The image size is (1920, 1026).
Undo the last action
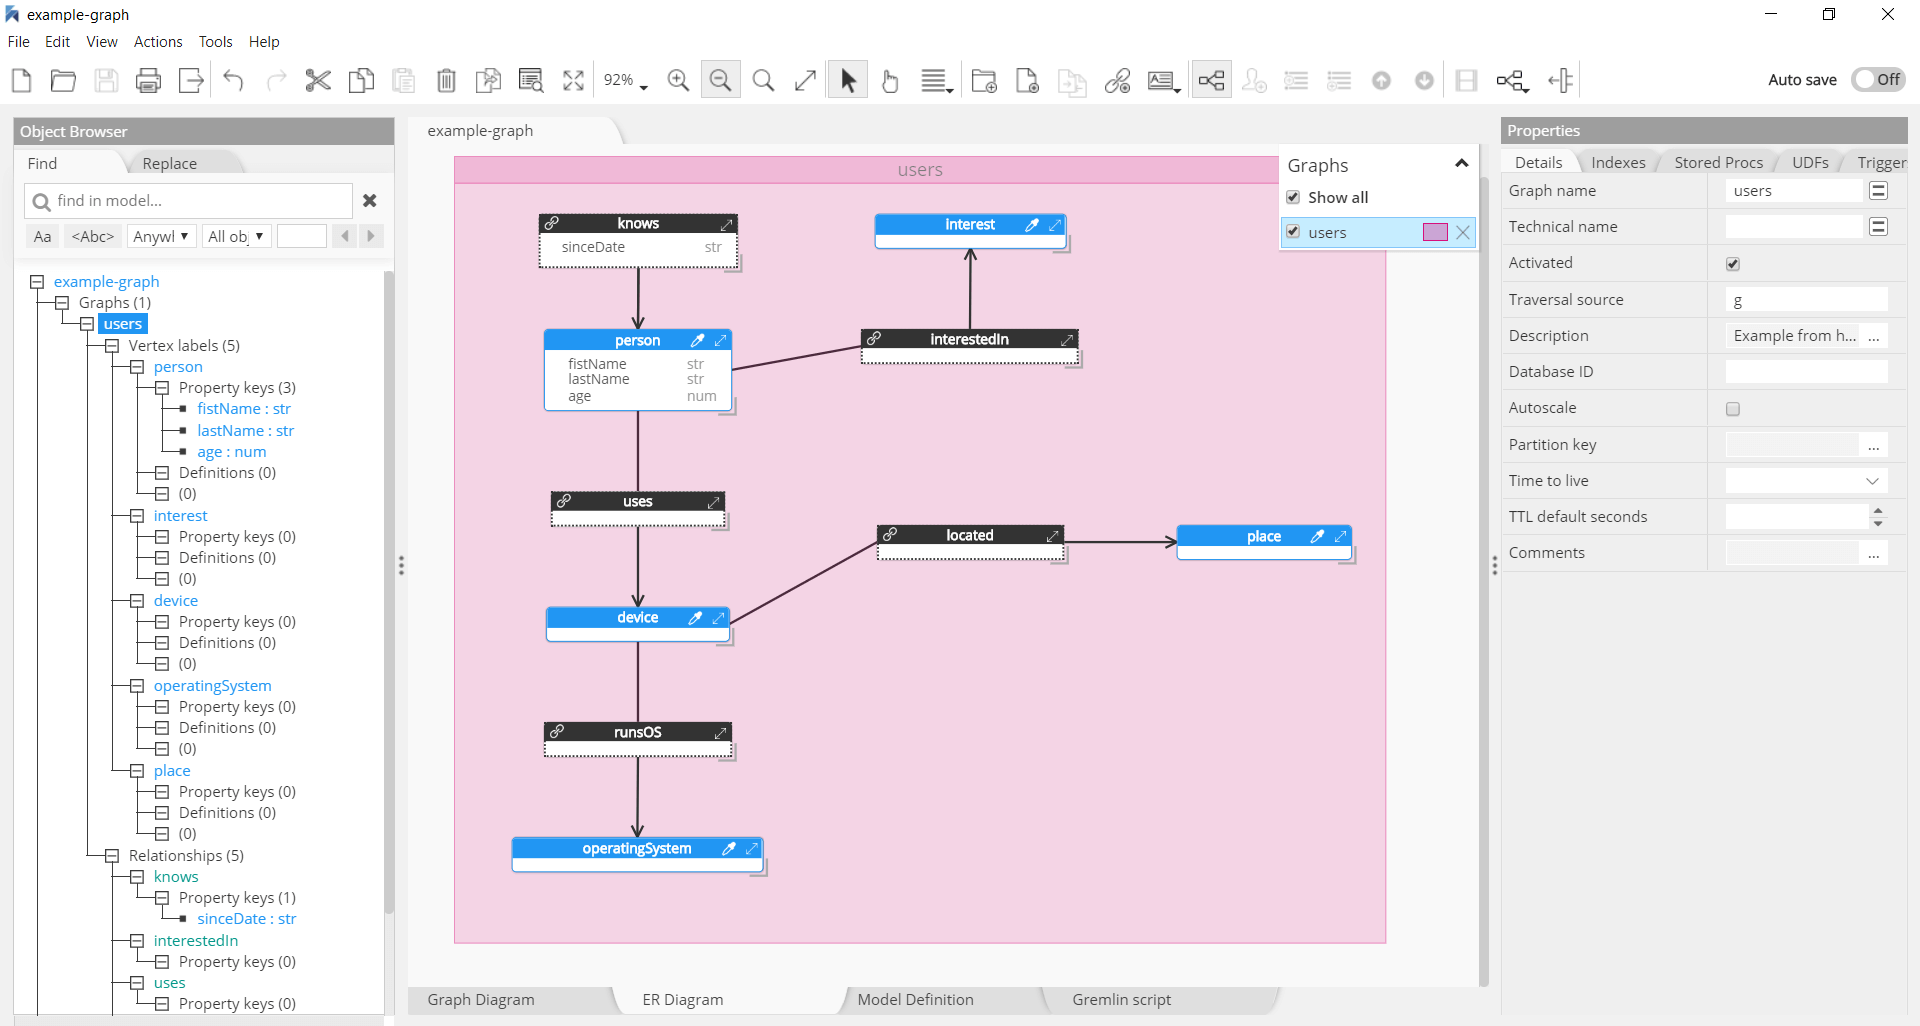pyautogui.click(x=234, y=80)
